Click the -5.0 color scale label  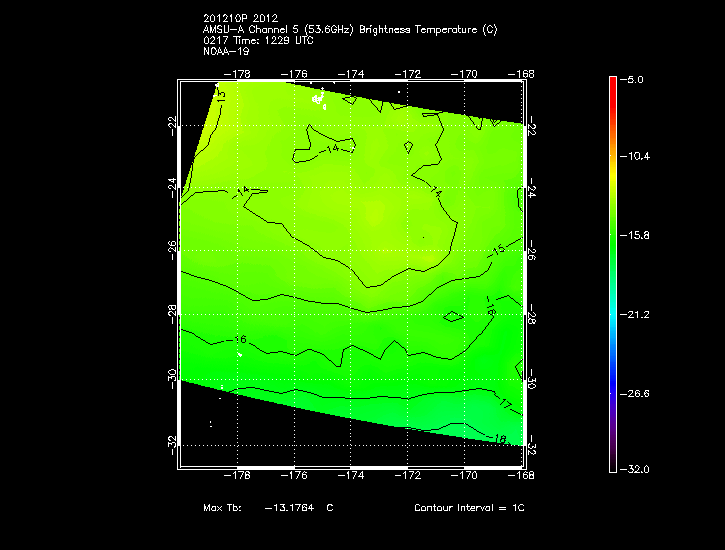[x=635, y=78]
